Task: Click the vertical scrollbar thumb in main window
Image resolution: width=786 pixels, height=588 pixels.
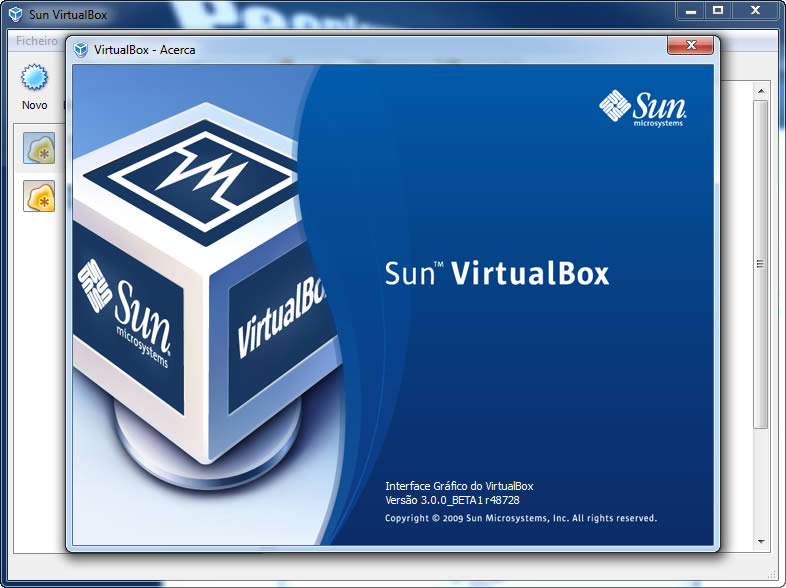Action: click(761, 264)
